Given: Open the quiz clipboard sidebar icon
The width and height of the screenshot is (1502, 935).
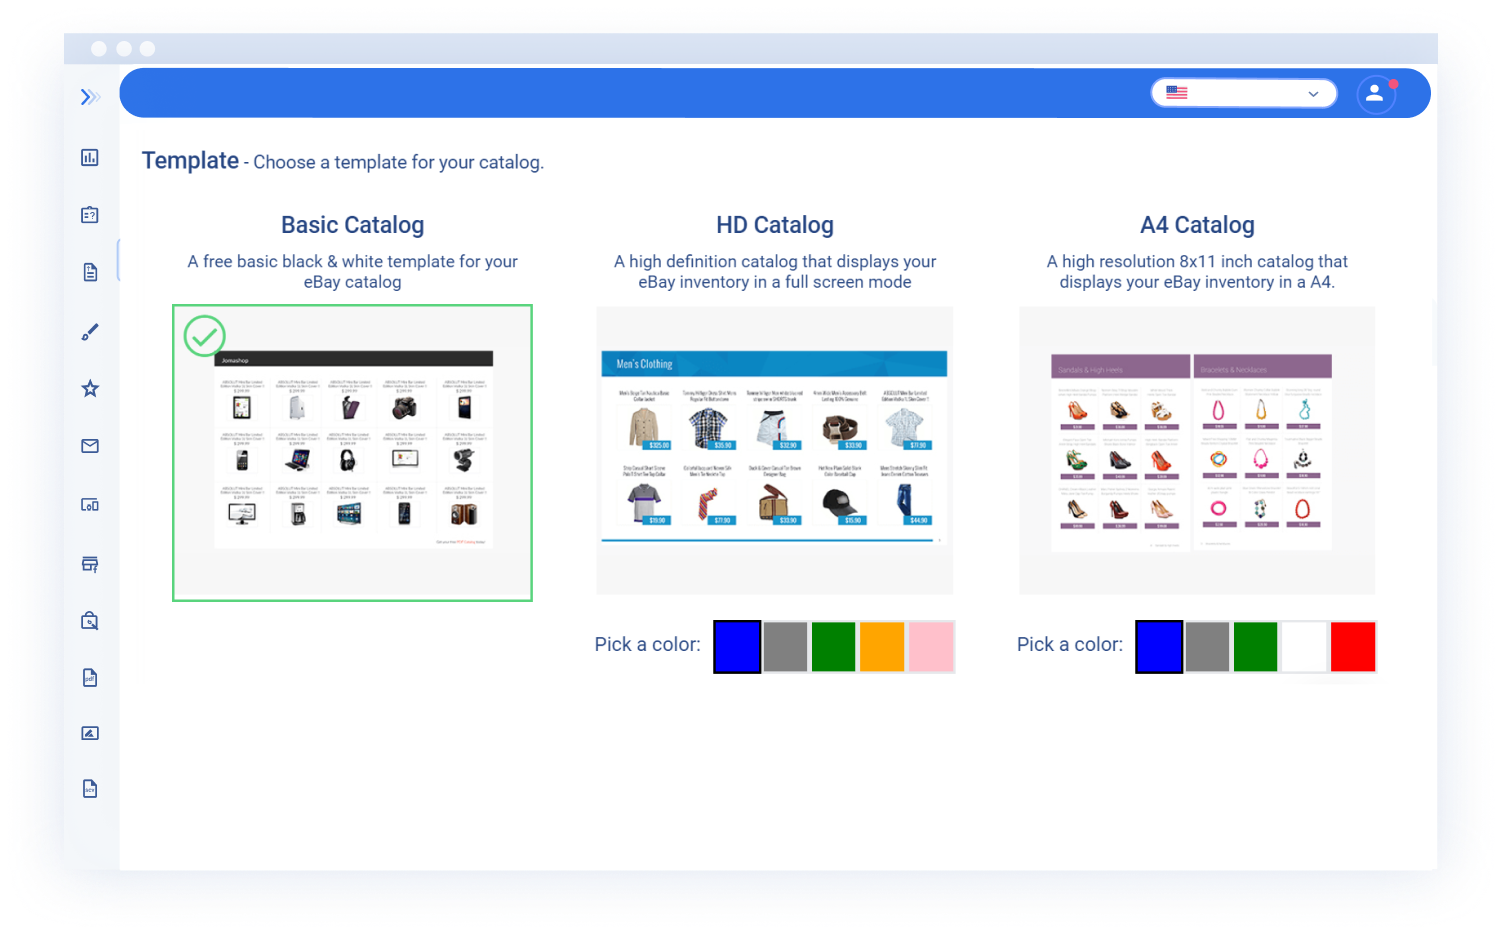Looking at the screenshot, I should coord(90,214).
